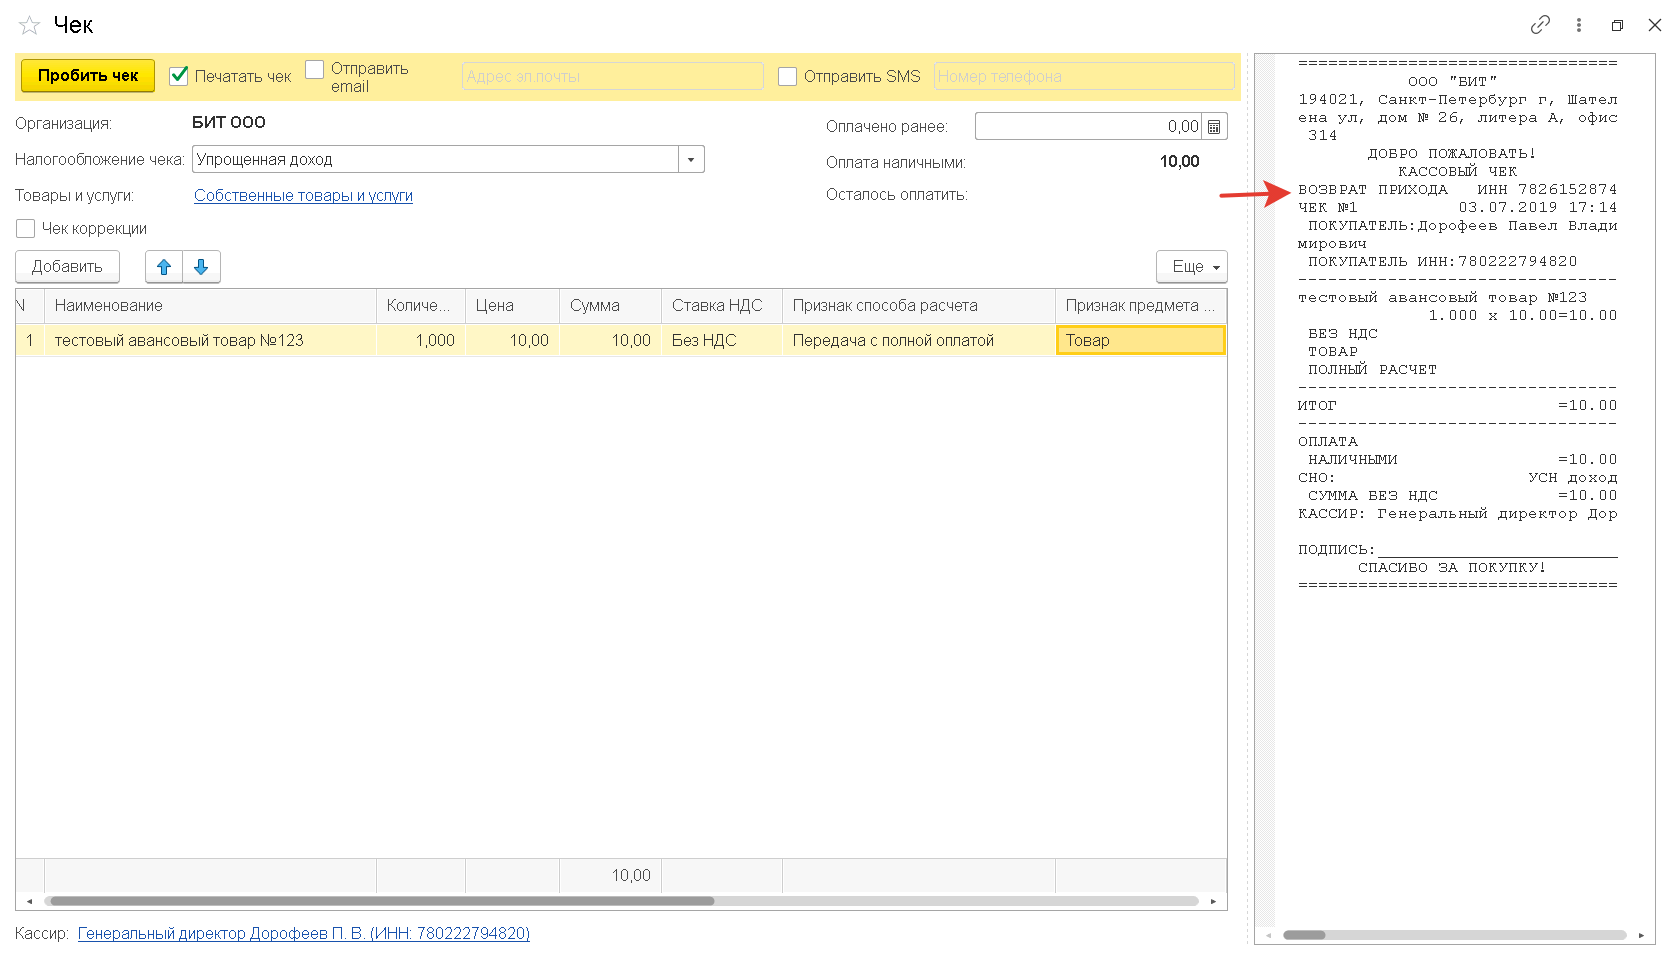Click Добавить button

(67, 267)
